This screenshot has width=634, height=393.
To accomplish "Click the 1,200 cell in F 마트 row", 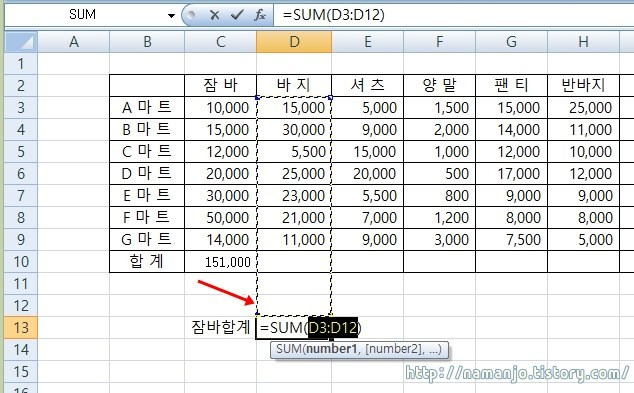I will [440, 218].
